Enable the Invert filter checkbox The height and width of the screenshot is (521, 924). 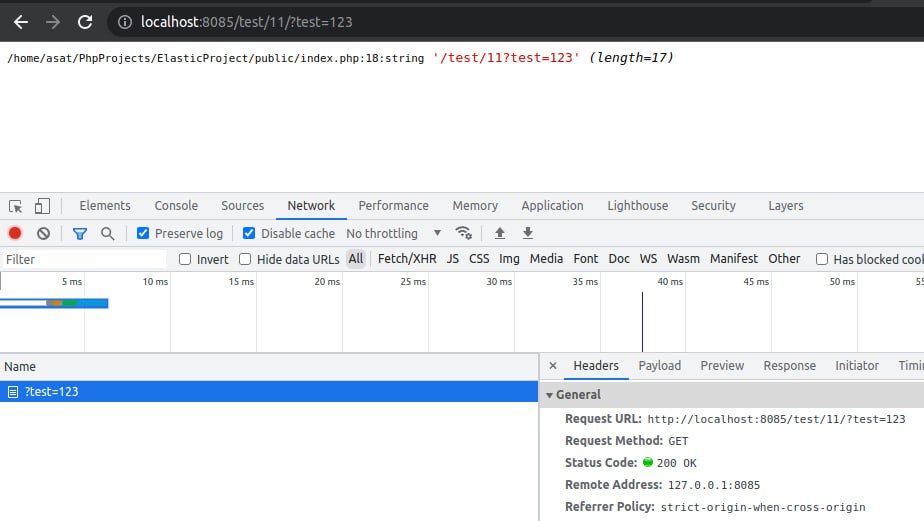pos(185,259)
